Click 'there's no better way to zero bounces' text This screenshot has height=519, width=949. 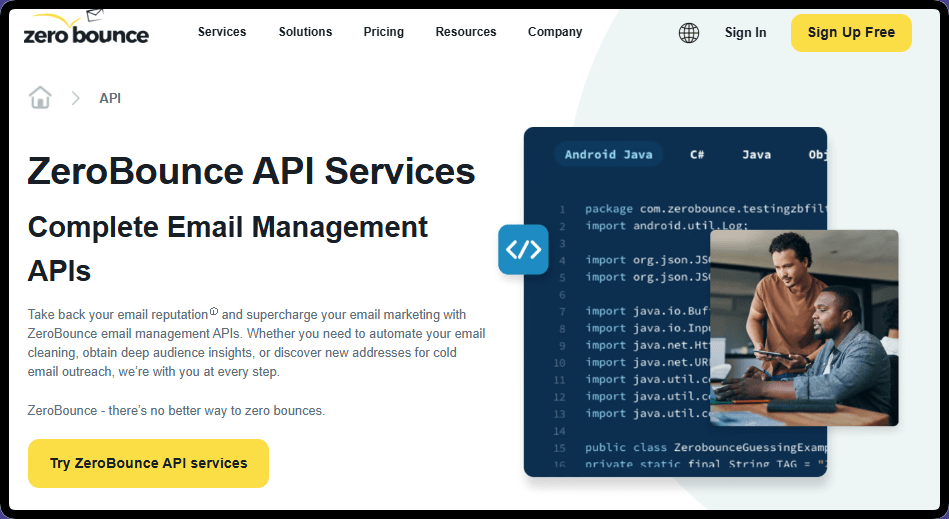click(217, 411)
